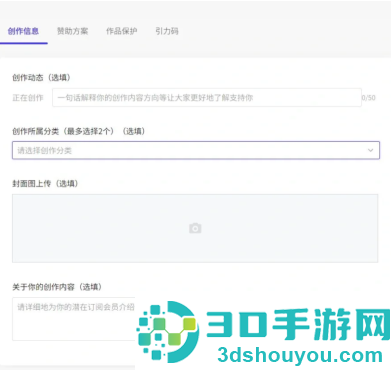This screenshot has height=370, width=391.
Task: Open the 引力码 tab
Action: 167,31
